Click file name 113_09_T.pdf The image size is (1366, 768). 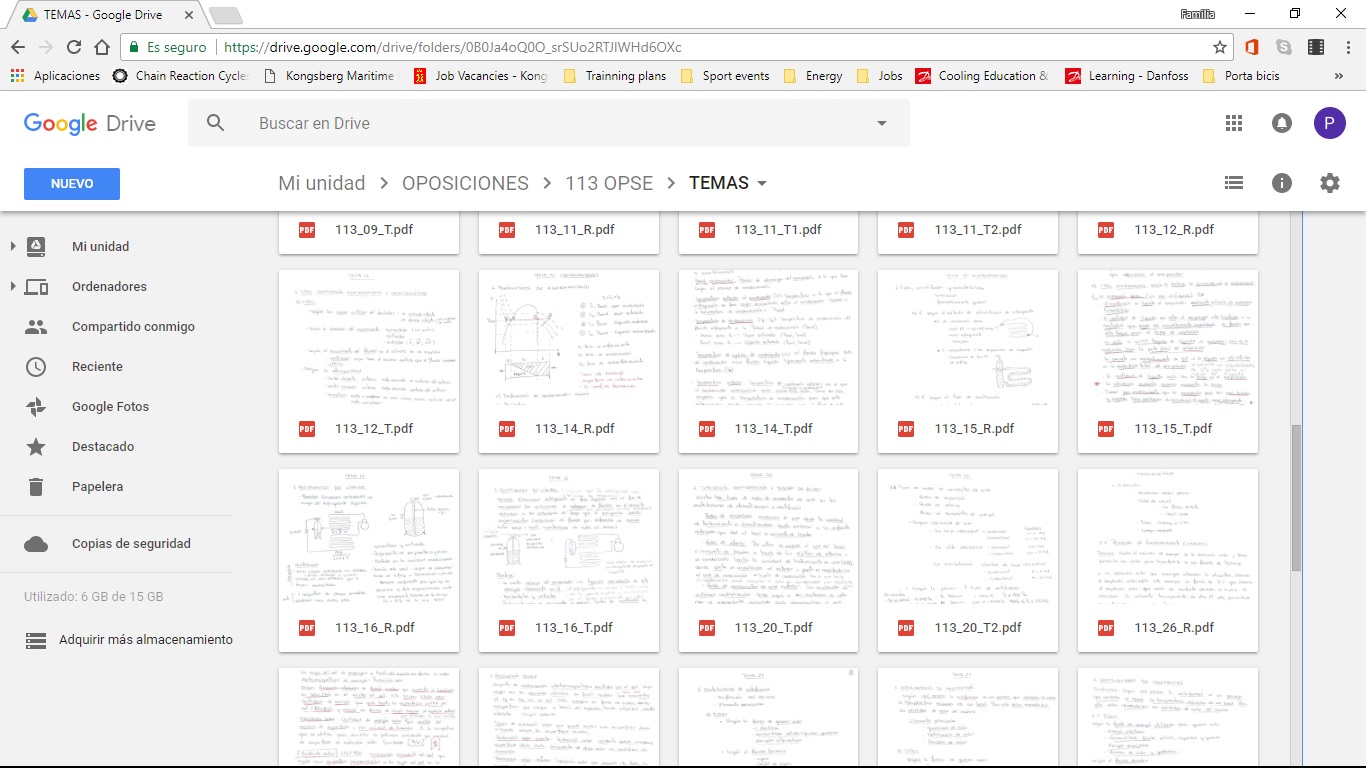tap(374, 229)
